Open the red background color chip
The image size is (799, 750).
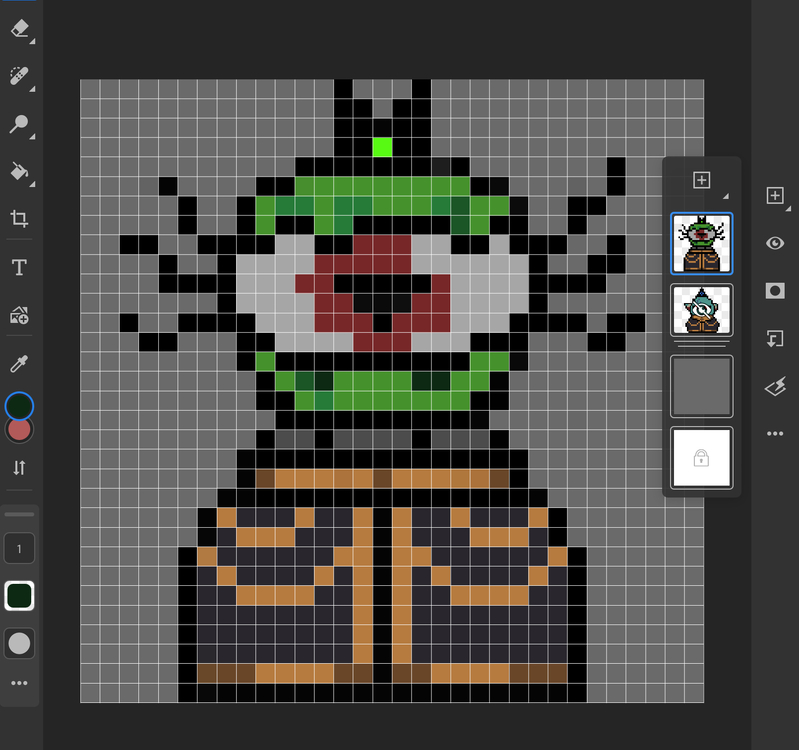coord(19,433)
